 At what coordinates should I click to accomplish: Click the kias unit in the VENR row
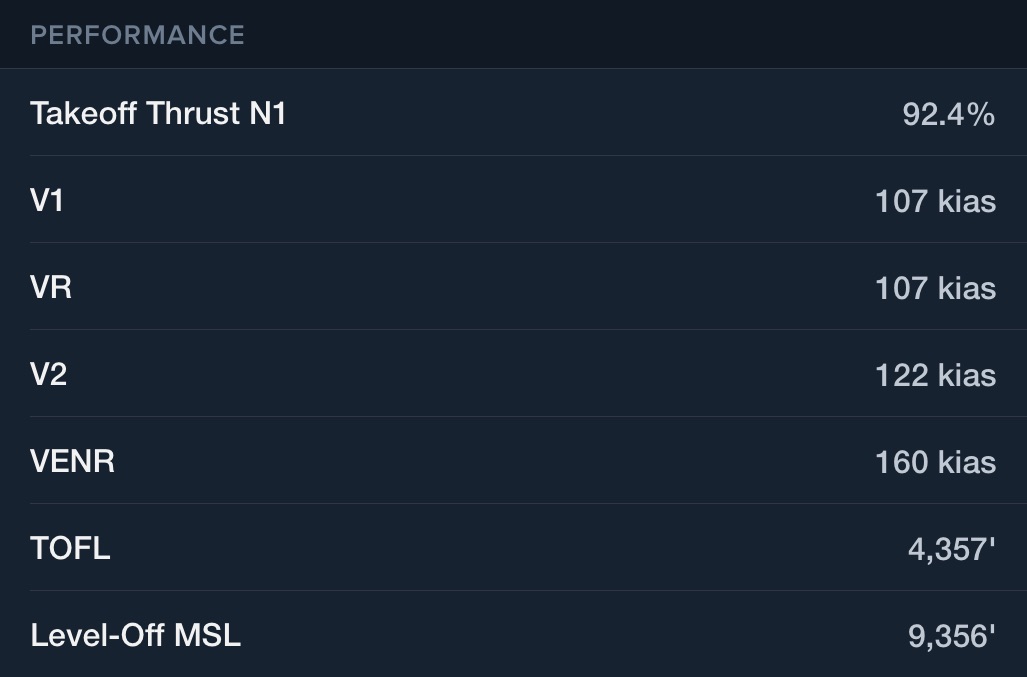[967, 462]
